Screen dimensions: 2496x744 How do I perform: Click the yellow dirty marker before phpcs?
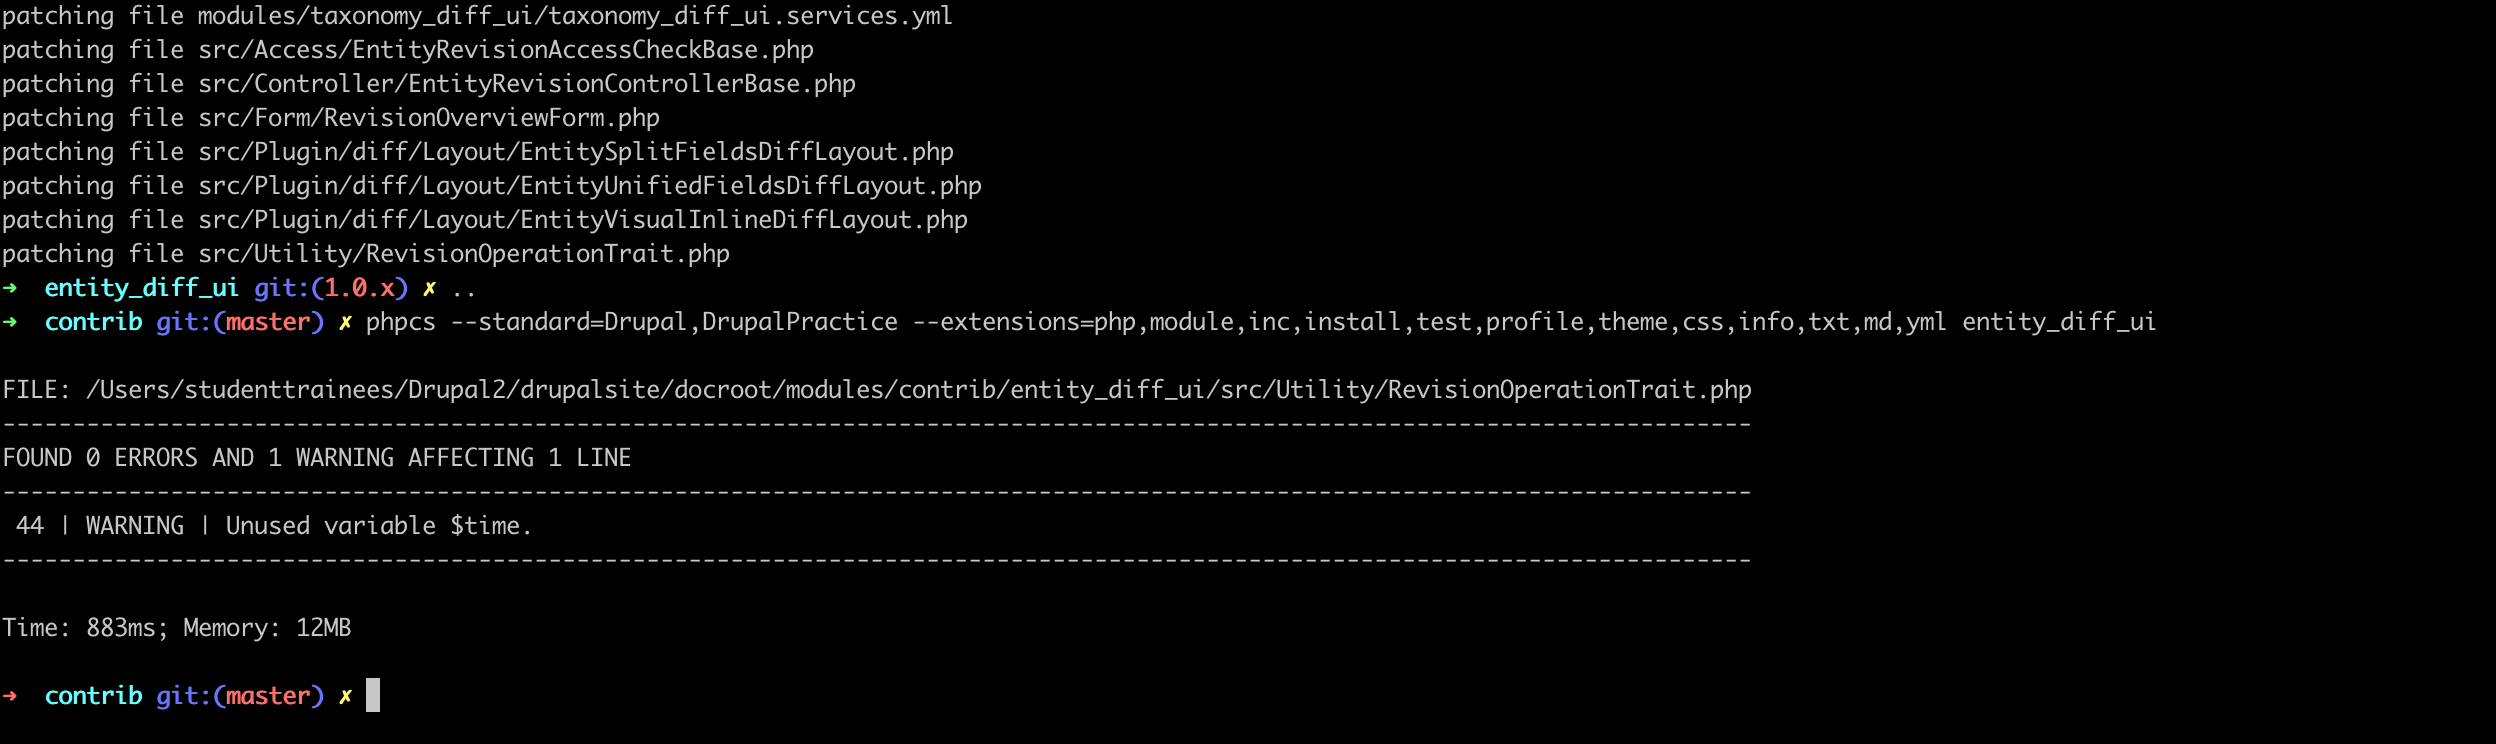pos(346,323)
